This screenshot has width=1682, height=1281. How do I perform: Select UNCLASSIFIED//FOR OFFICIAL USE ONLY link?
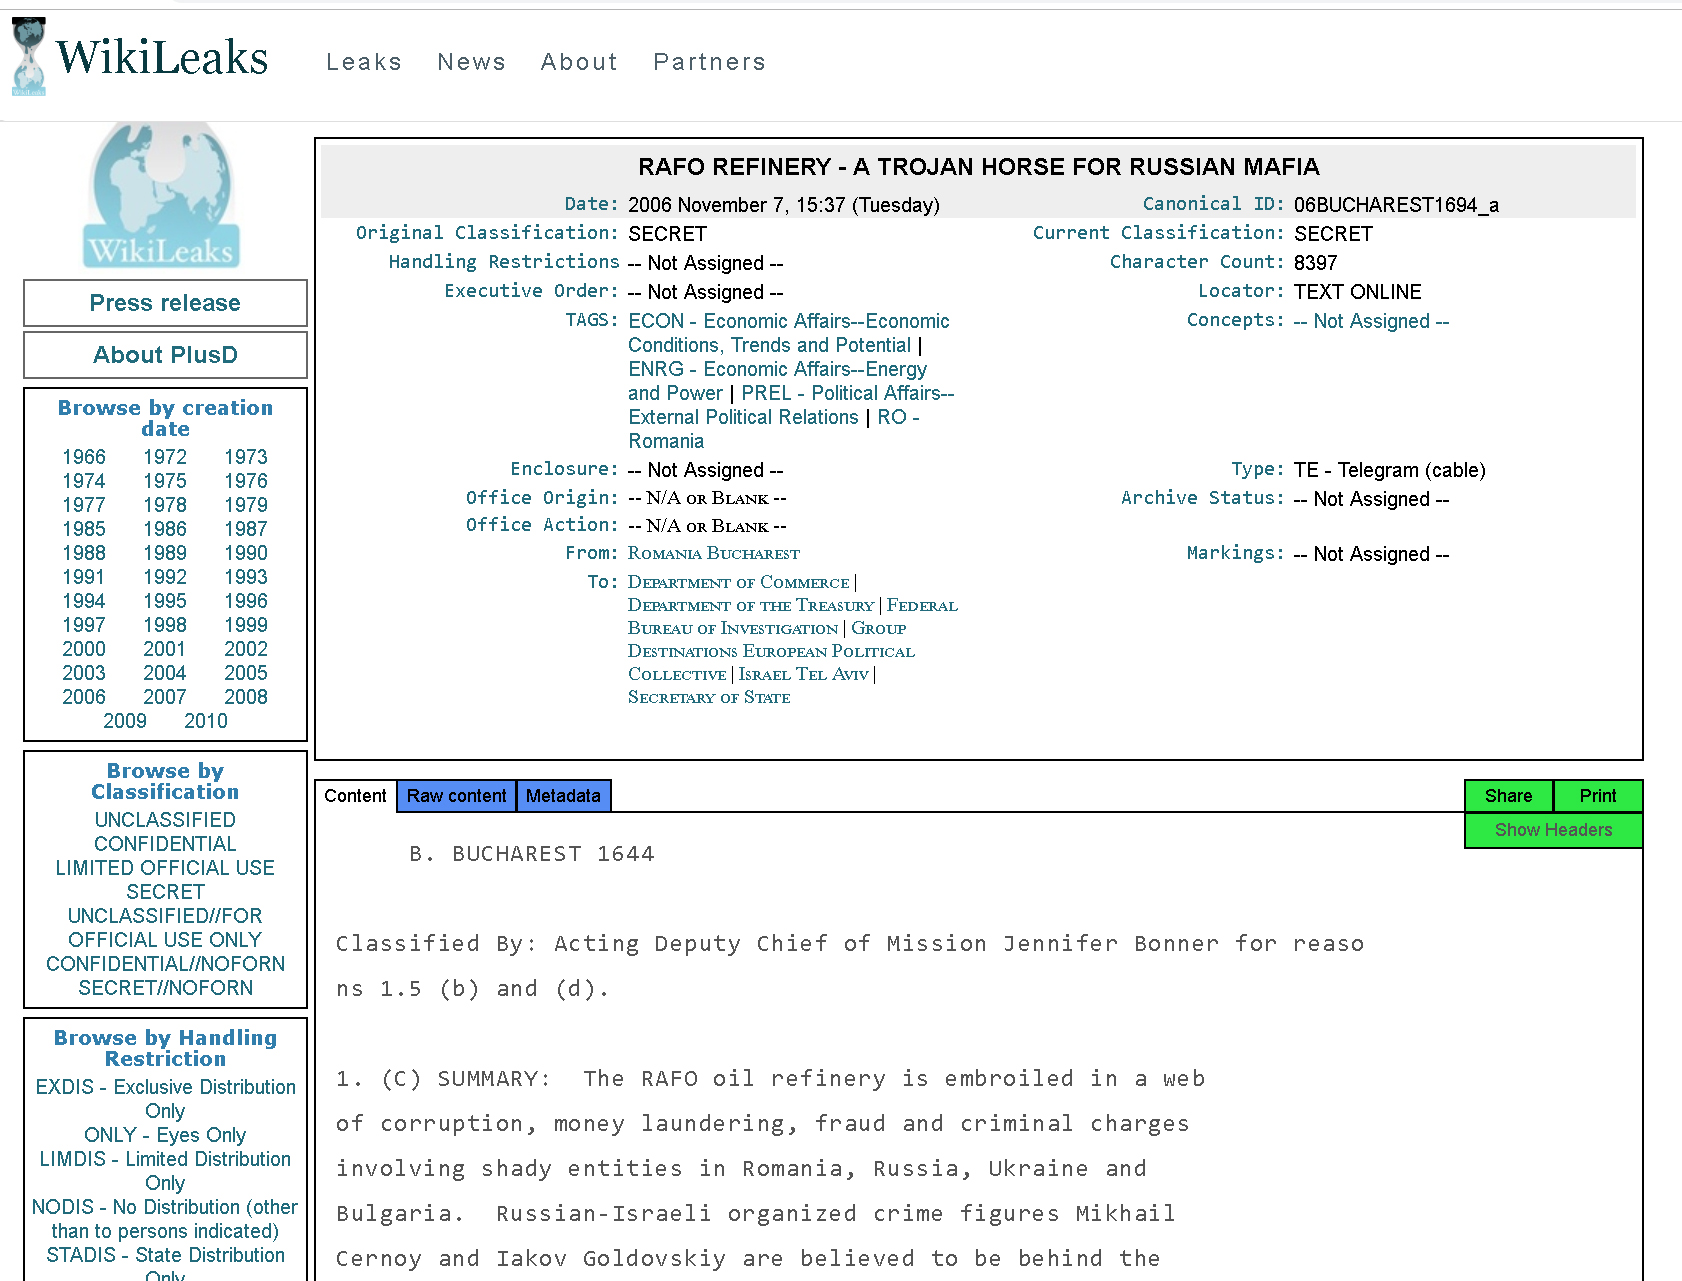coord(165,928)
